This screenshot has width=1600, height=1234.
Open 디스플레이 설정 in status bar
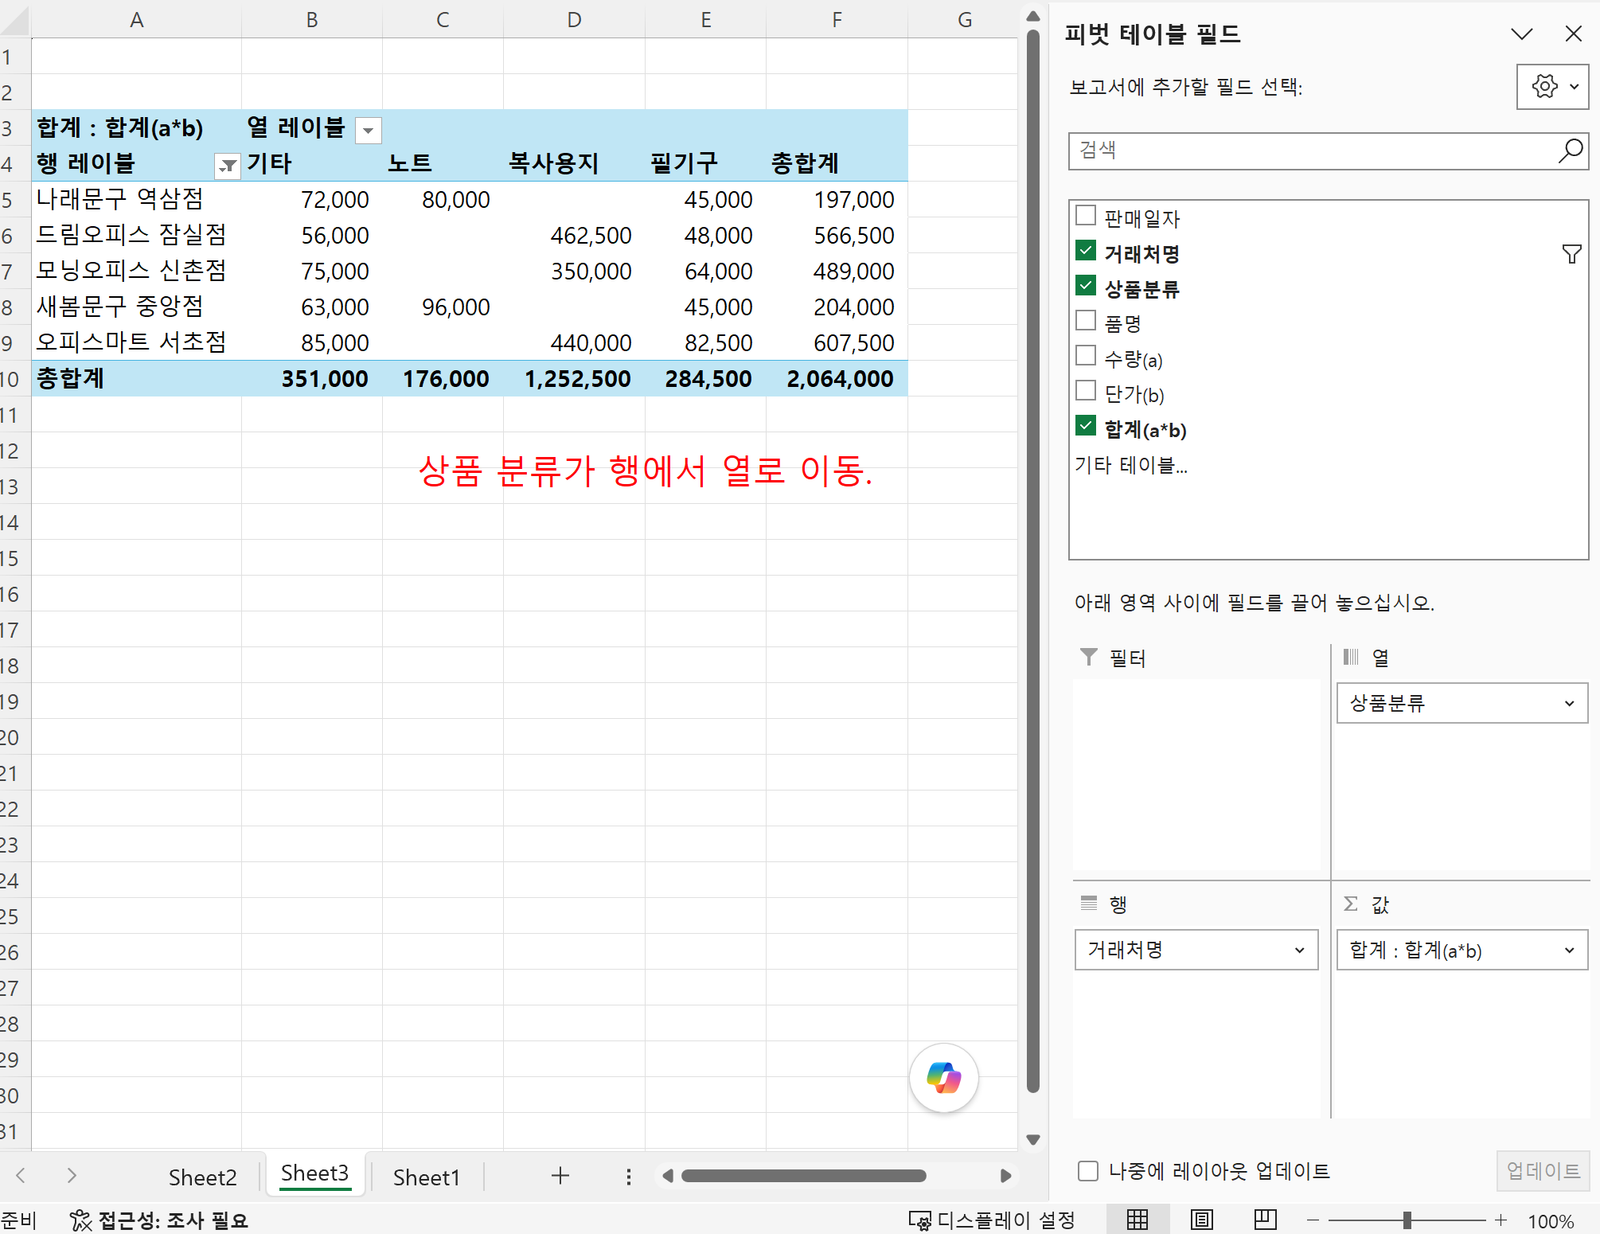[x=991, y=1220]
